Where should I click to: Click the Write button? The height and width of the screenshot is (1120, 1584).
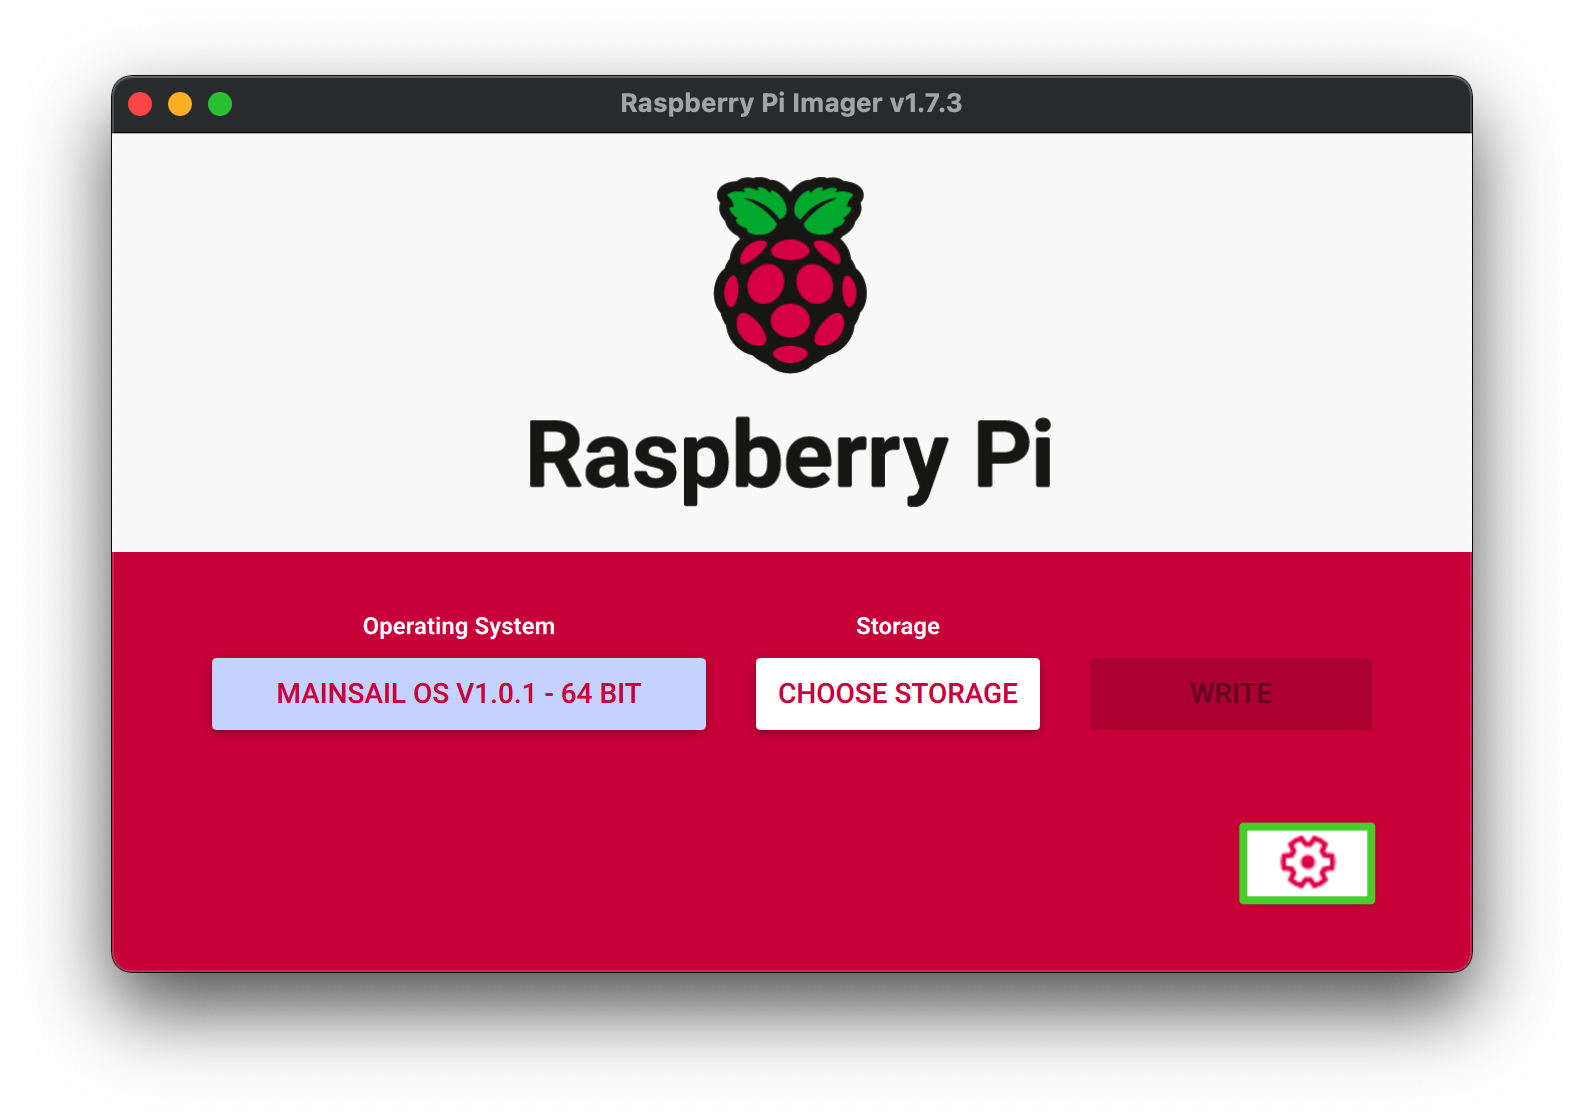pyautogui.click(x=1231, y=694)
